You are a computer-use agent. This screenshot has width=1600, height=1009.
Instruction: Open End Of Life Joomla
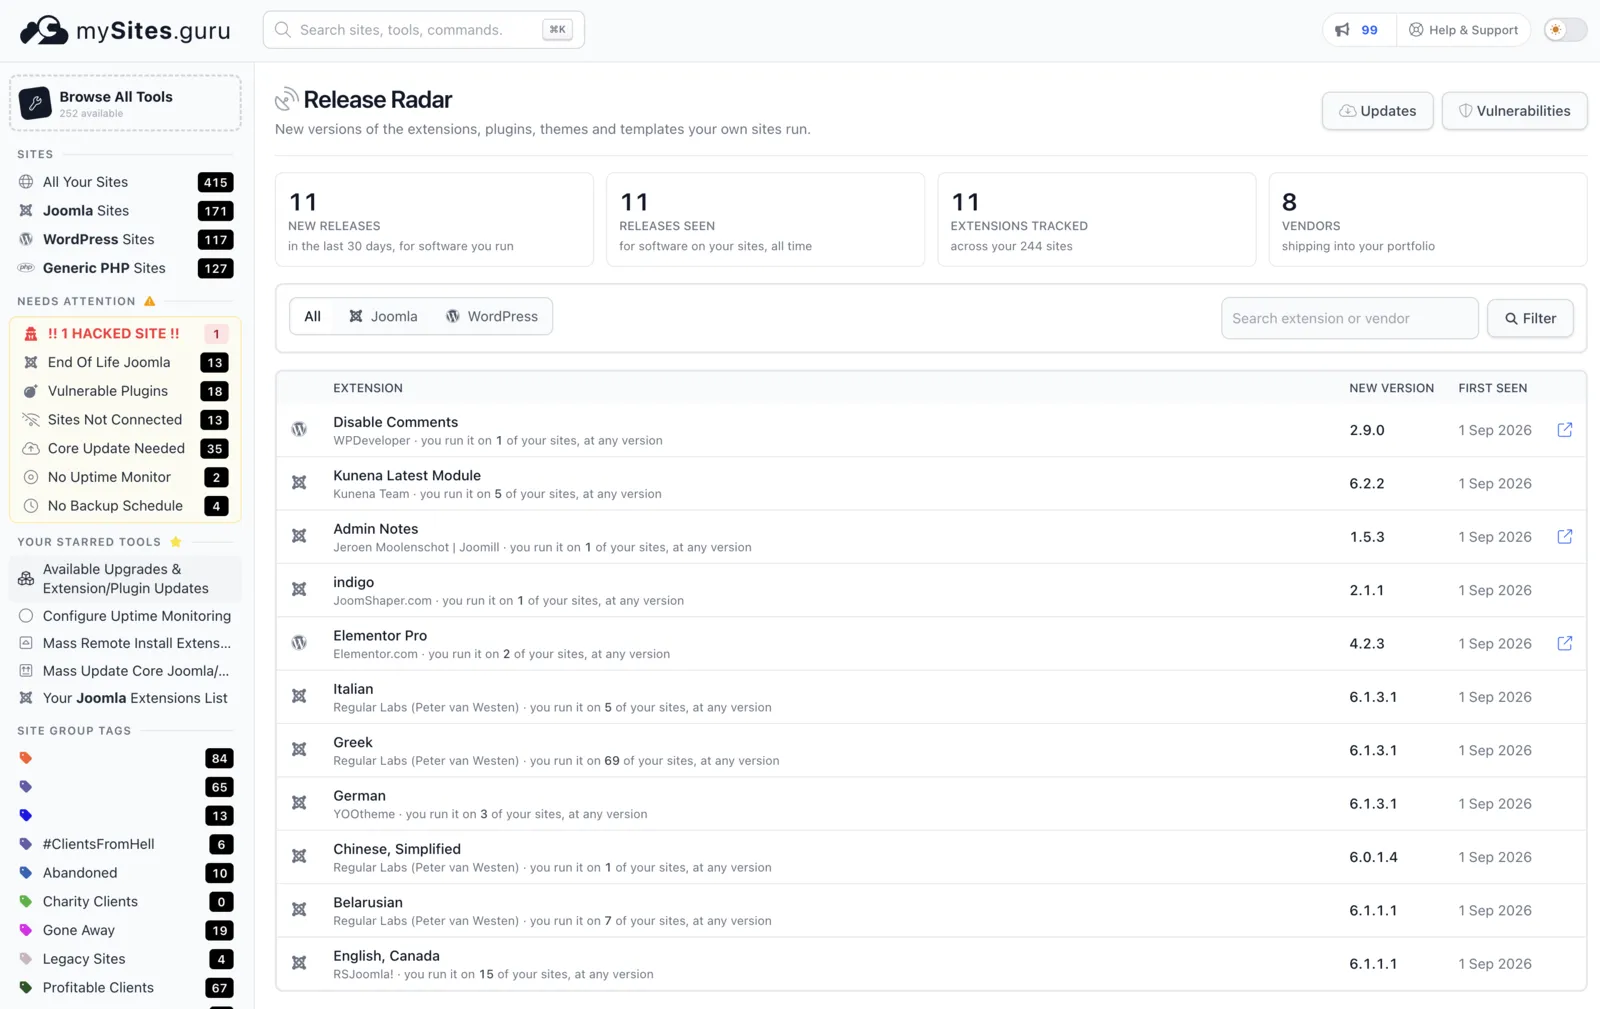pyautogui.click(x=125, y=362)
